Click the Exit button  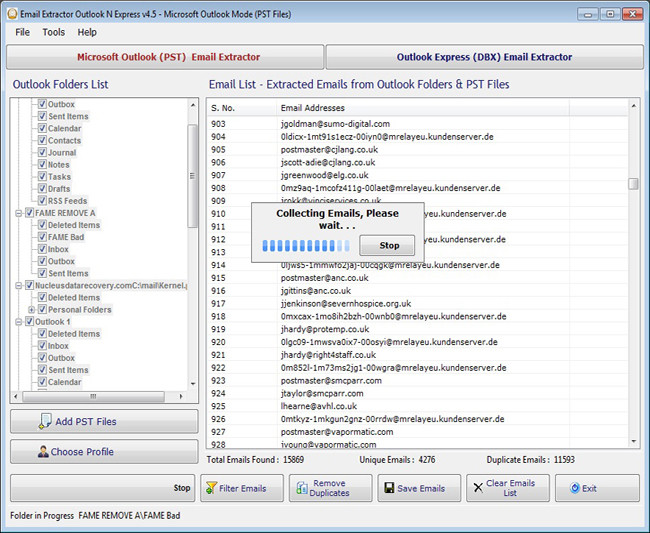click(597, 488)
